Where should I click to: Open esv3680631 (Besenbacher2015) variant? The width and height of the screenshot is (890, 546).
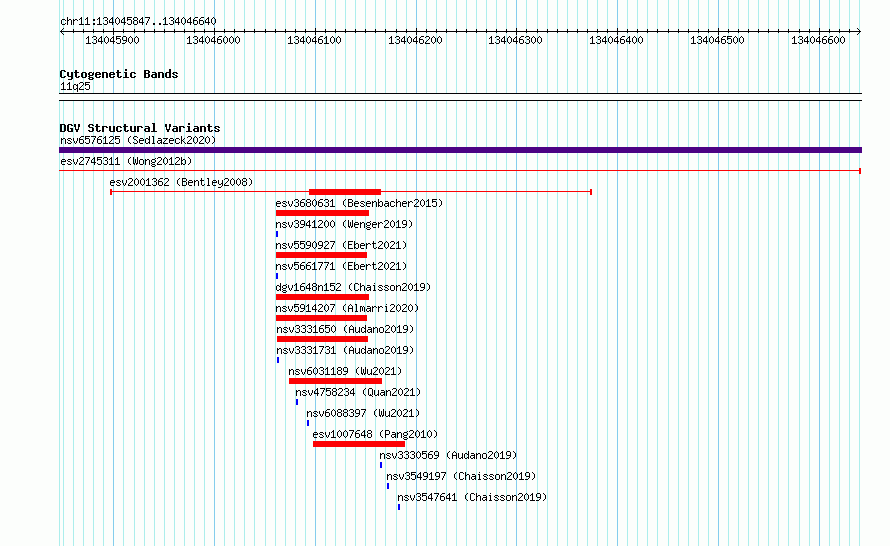359,203
